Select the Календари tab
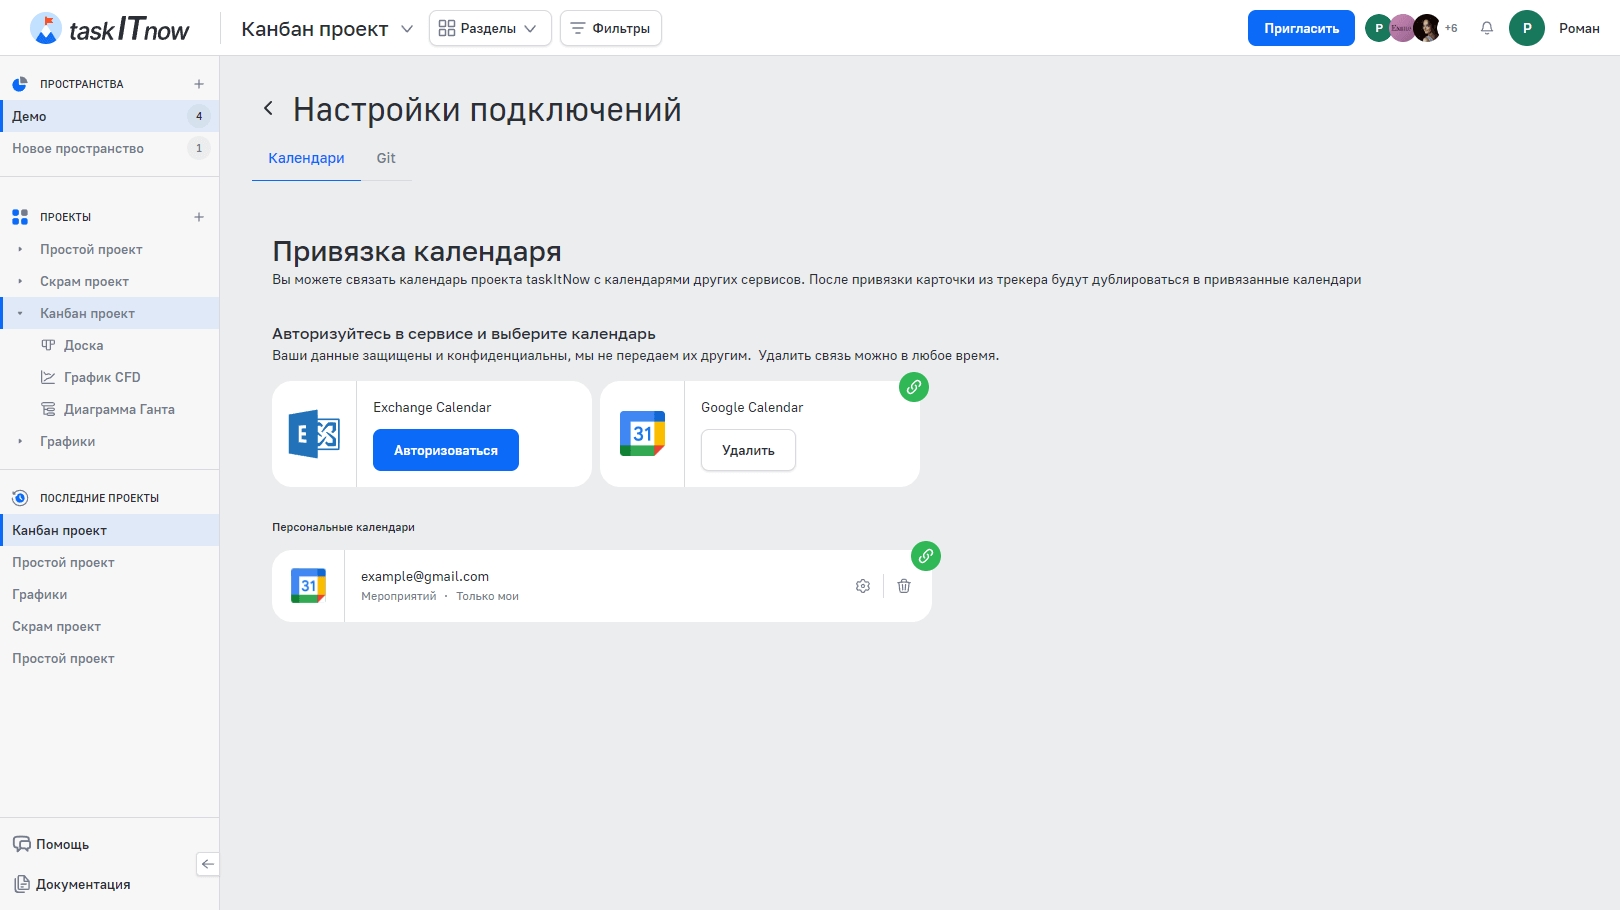 306,158
